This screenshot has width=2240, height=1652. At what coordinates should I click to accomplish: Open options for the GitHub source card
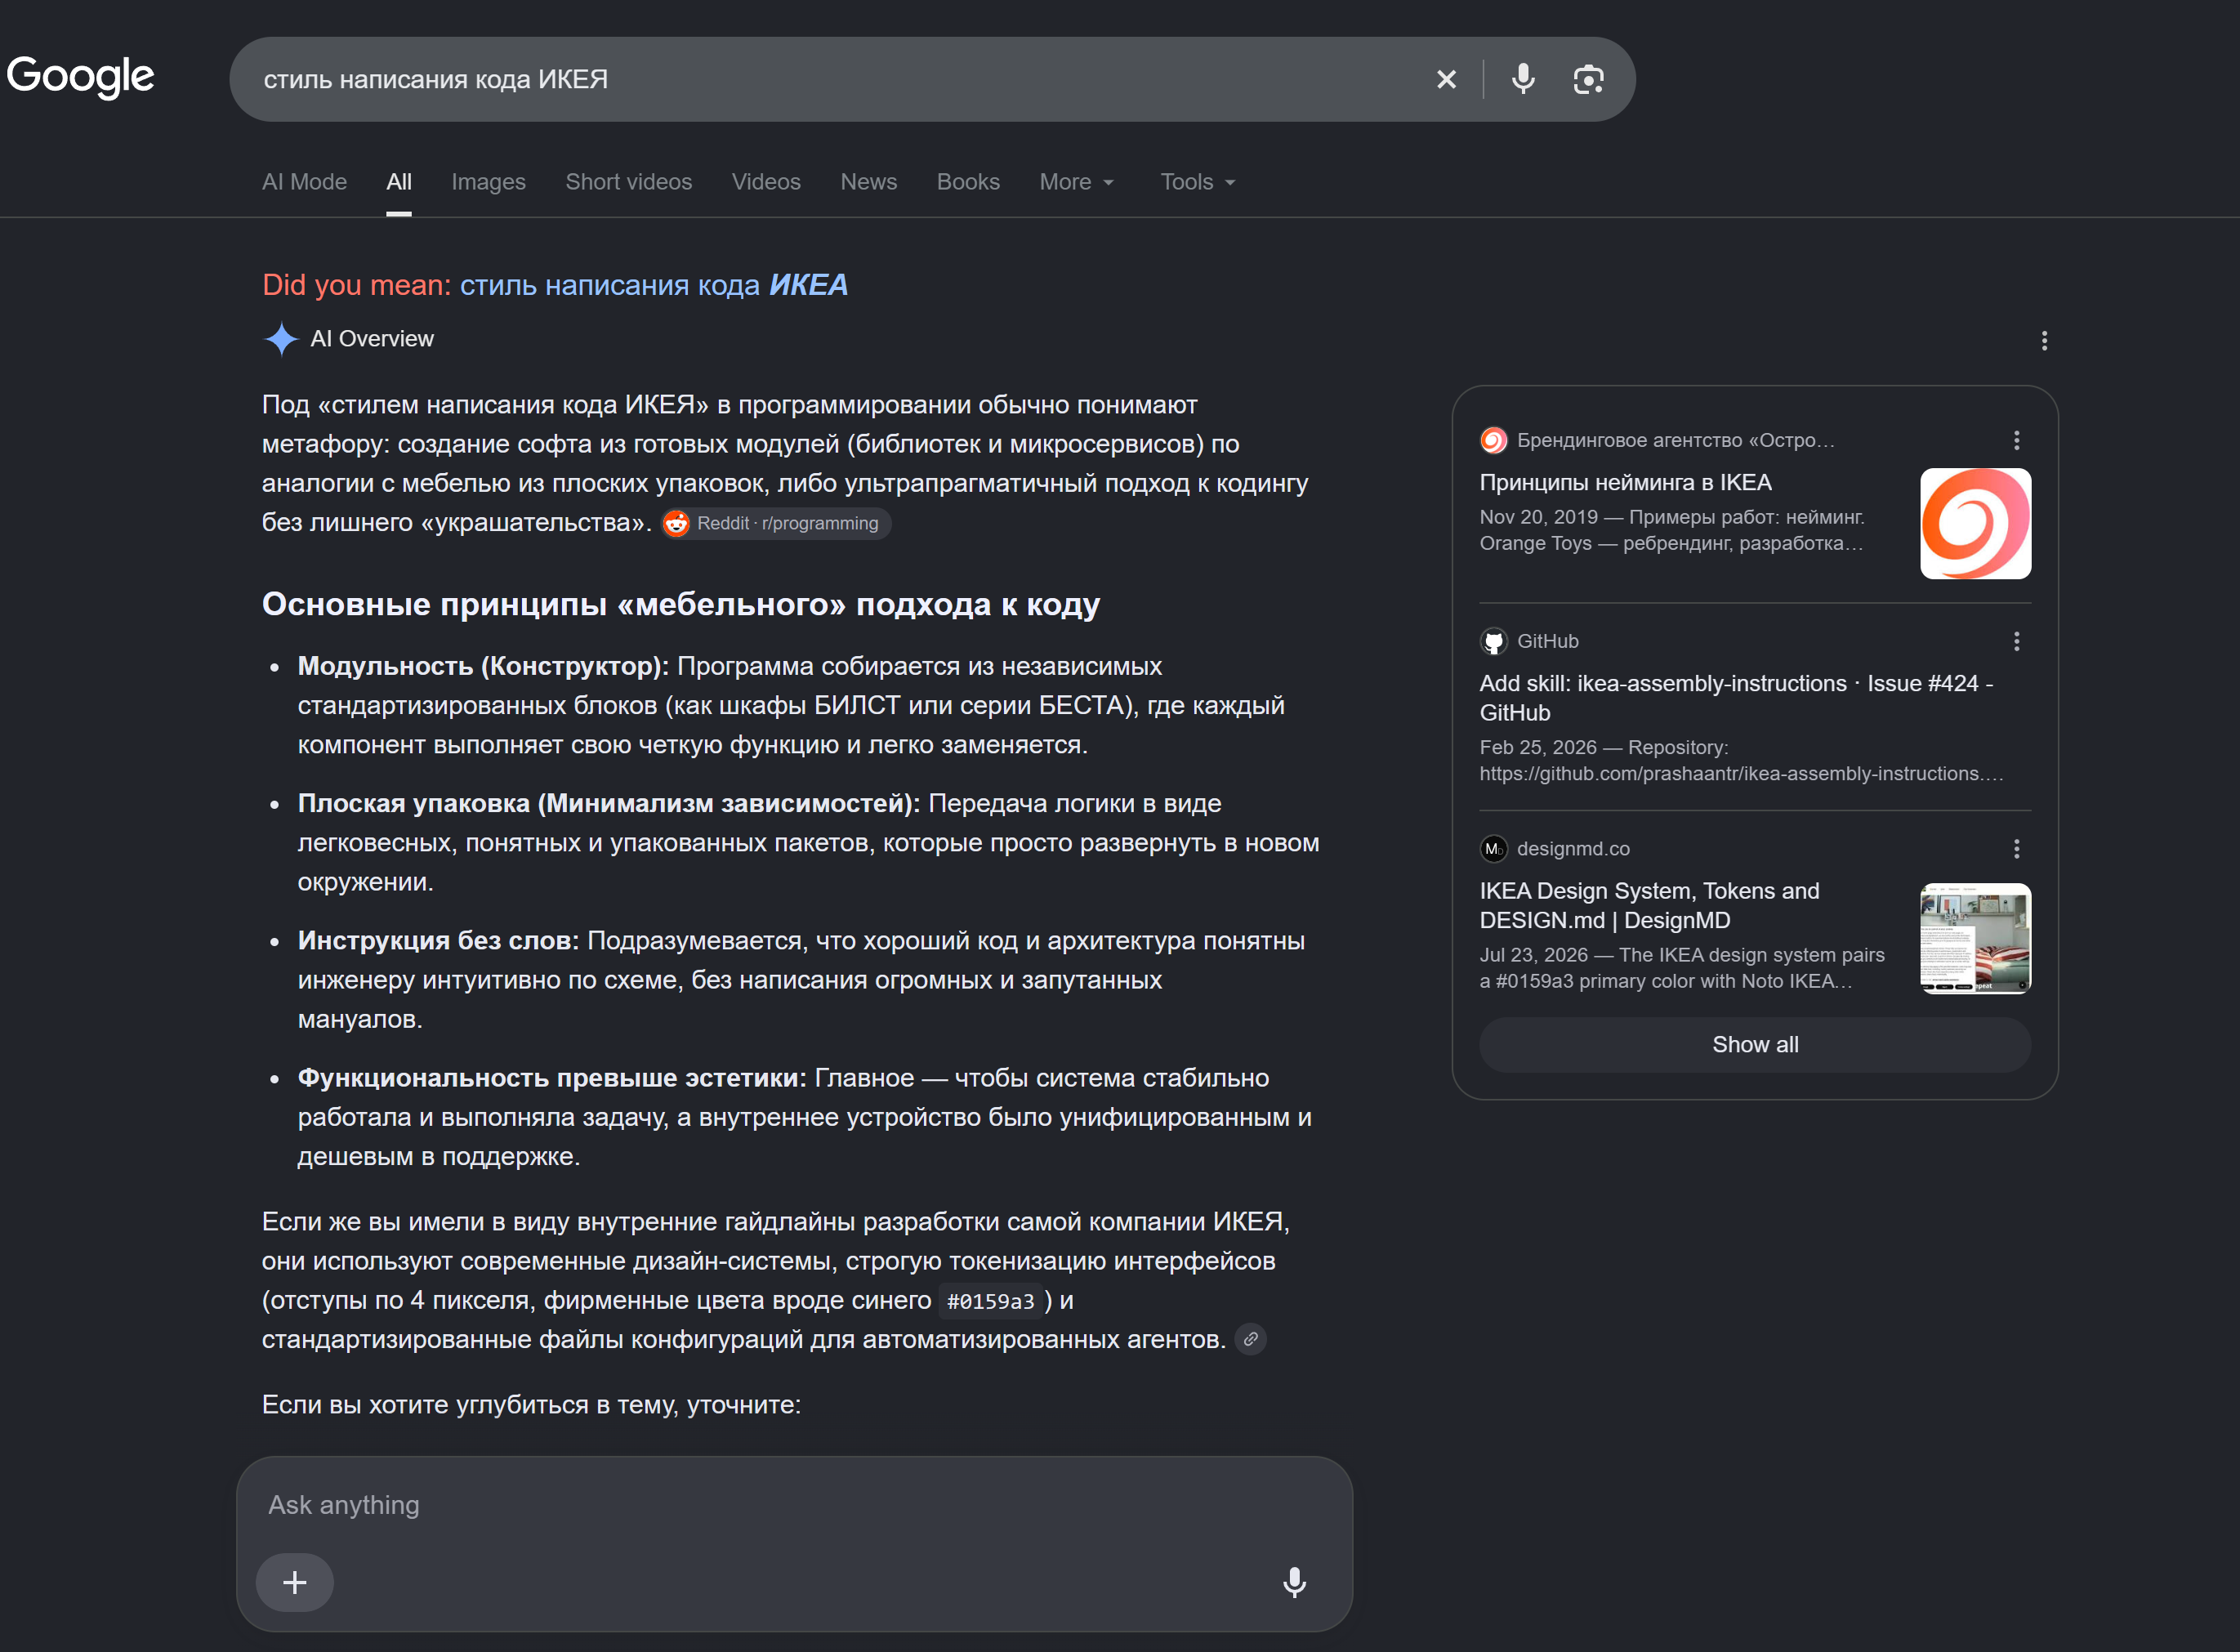coord(2016,641)
